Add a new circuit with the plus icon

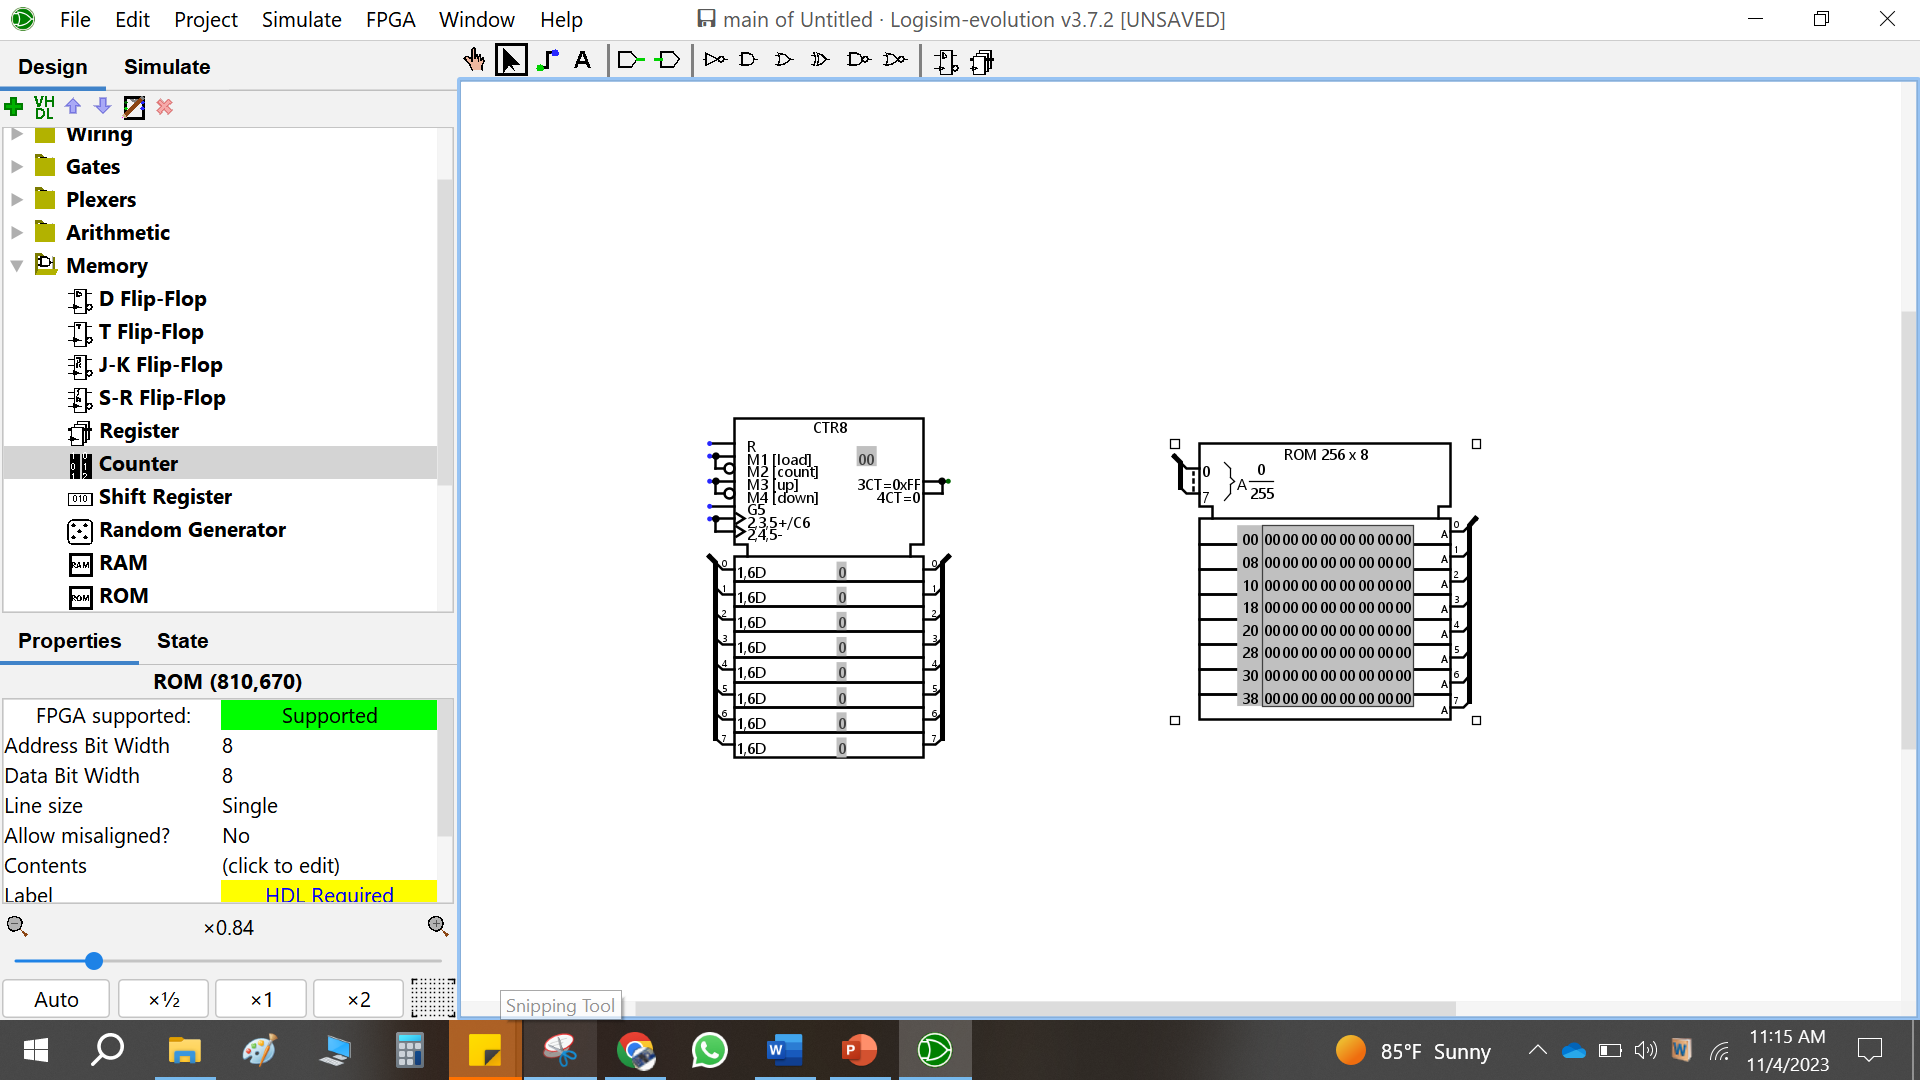click(x=13, y=107)
